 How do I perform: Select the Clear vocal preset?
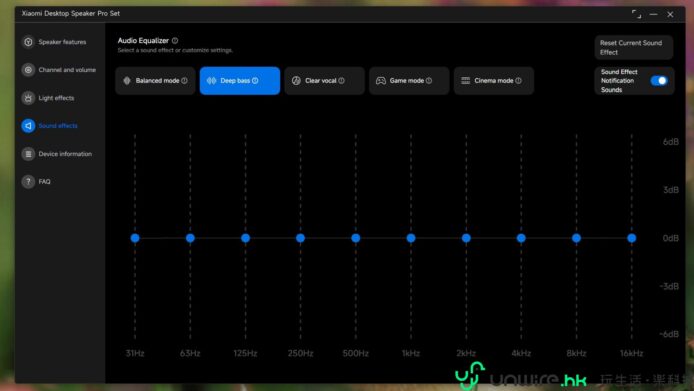click(x=324, y=81)
